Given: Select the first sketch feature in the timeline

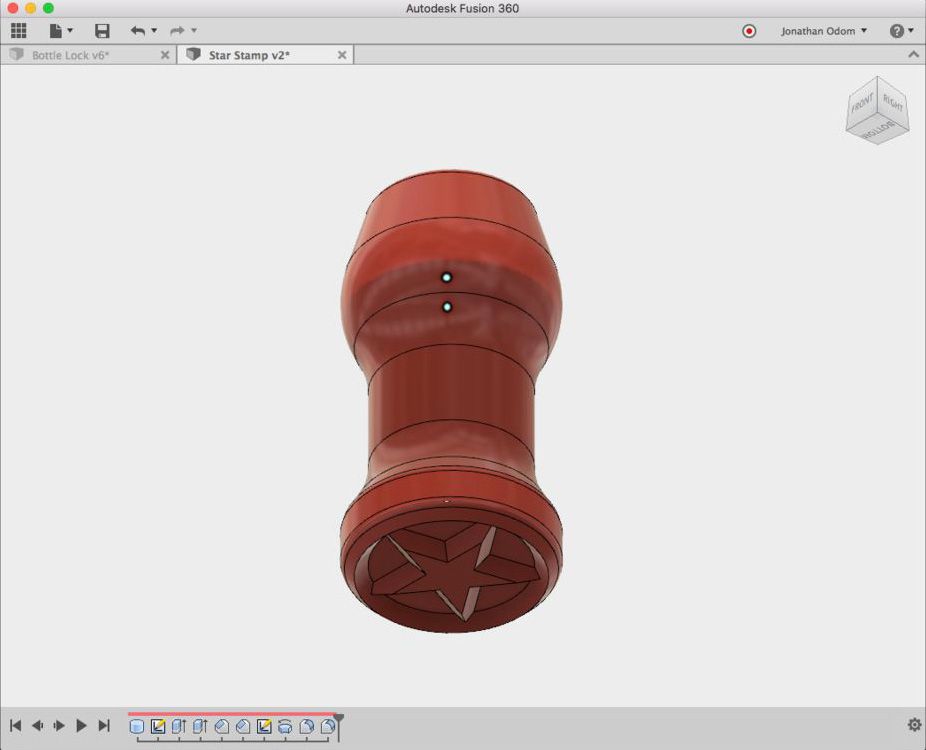Looking at the screenshot, I should coord(157,728).
